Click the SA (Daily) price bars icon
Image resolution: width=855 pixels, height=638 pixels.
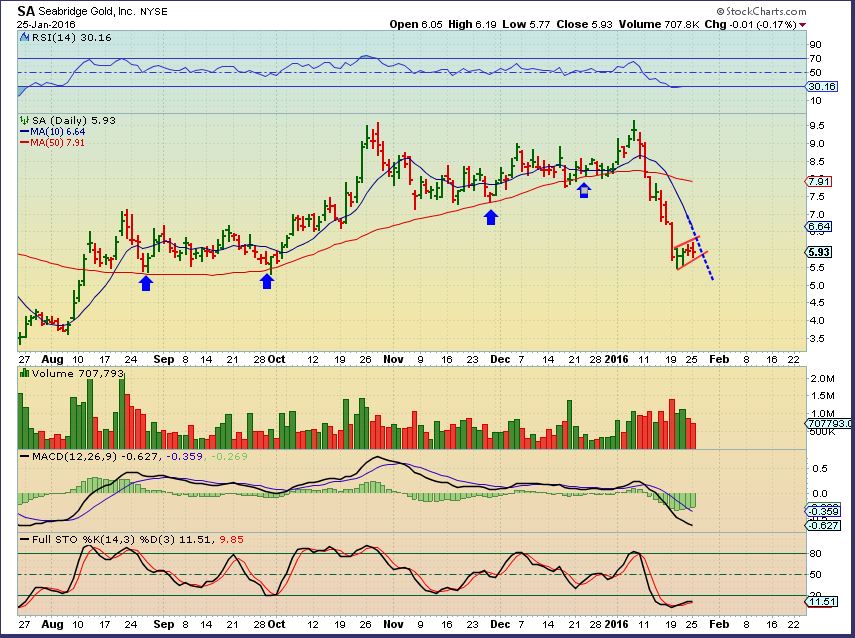(x=24, y=121)
